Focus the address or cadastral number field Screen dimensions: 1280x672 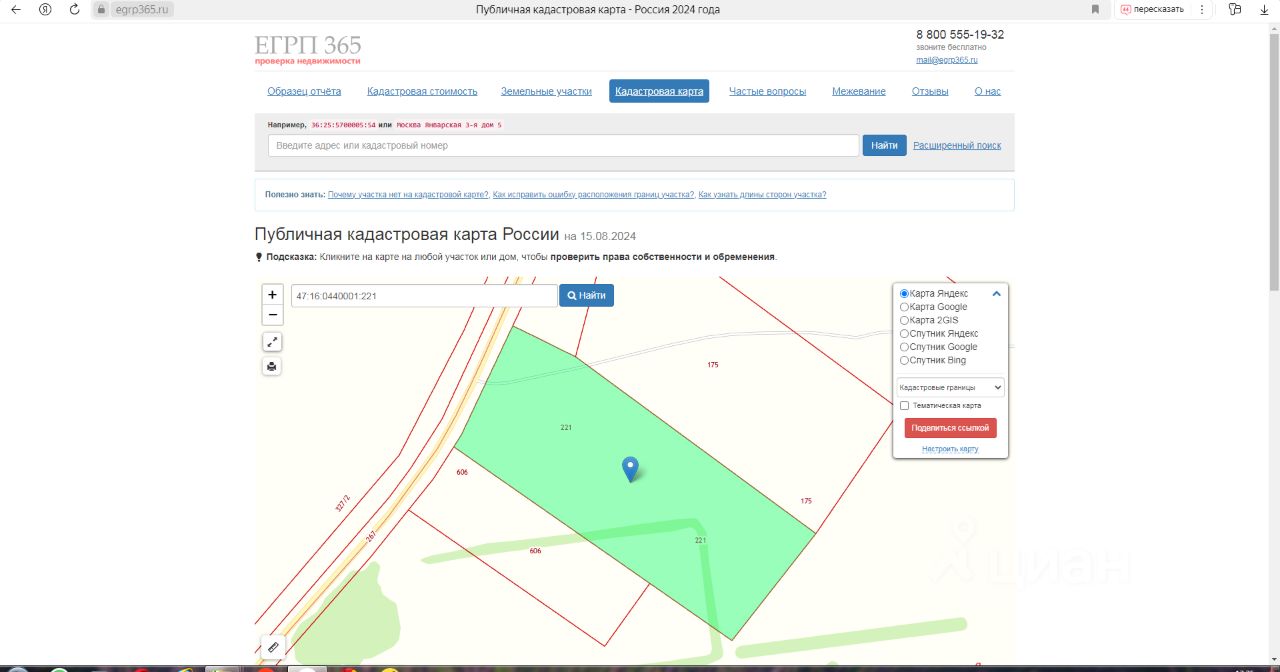click(564, 145)
